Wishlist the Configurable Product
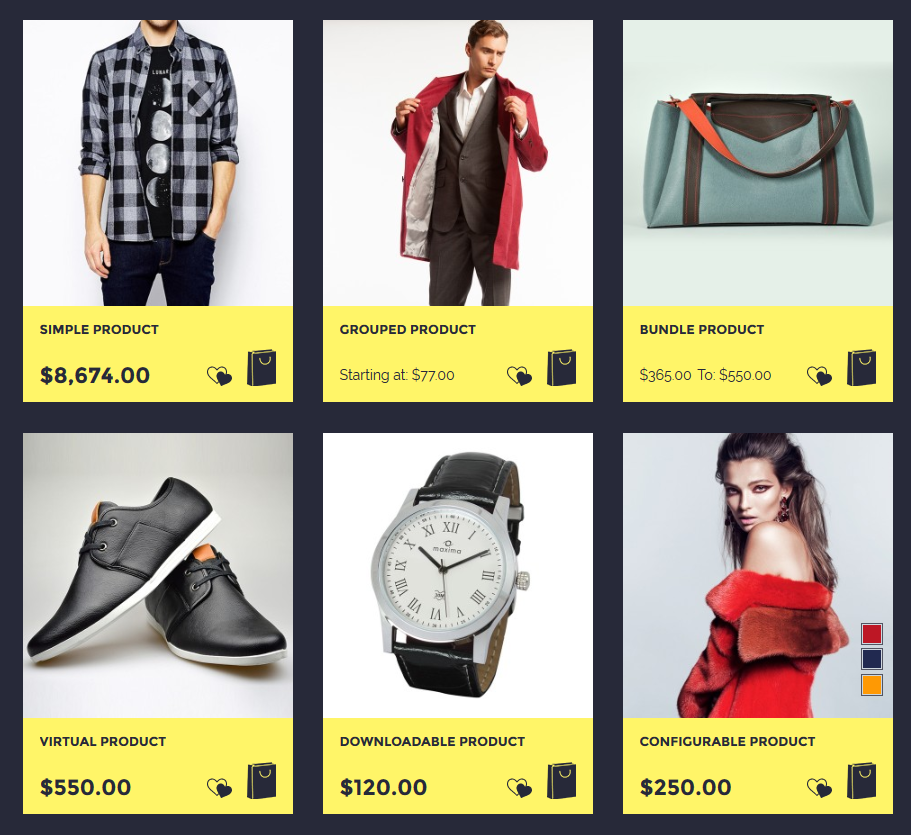The width and height of the screenshot is (911, 835). (819, 788)
